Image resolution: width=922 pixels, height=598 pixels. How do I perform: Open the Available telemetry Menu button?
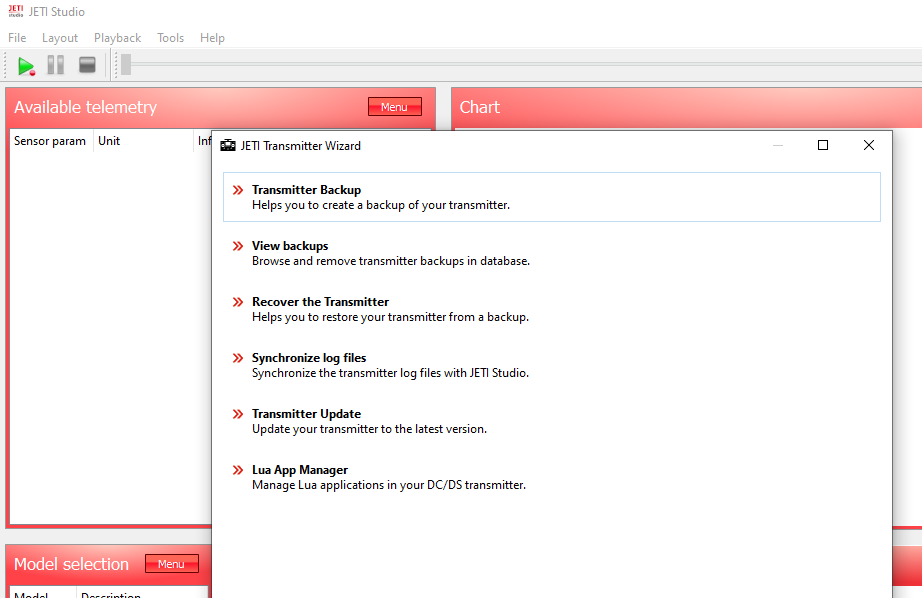coord(395,107)
